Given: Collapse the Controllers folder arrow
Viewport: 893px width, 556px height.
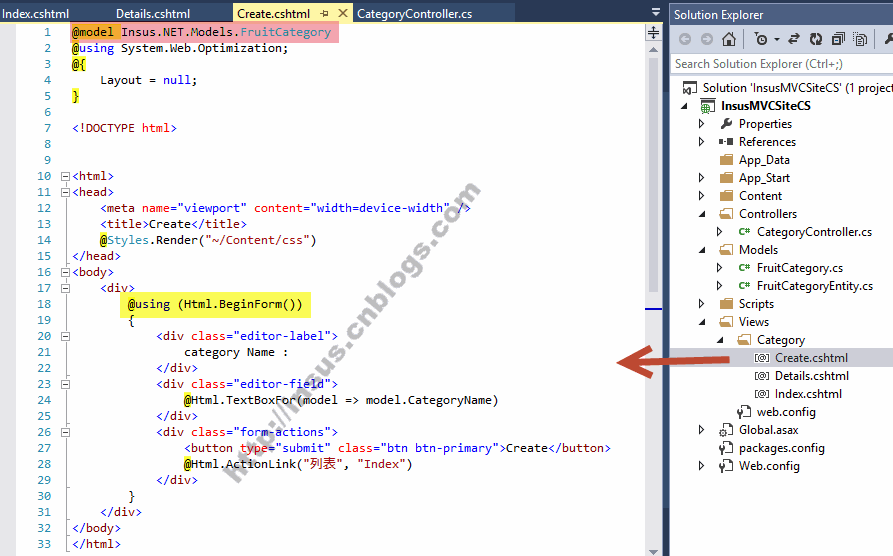Looking at the screenshot, I should 702,214.
